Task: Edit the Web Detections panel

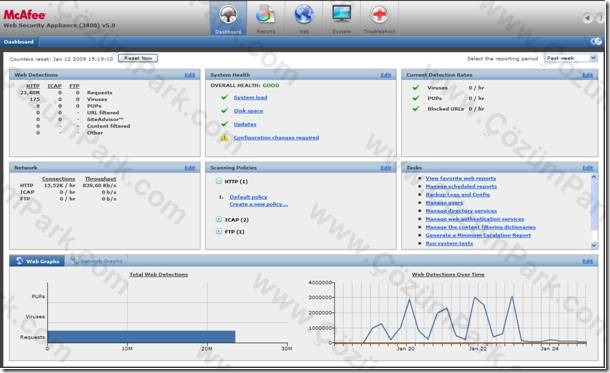Action: coord(189,75)
